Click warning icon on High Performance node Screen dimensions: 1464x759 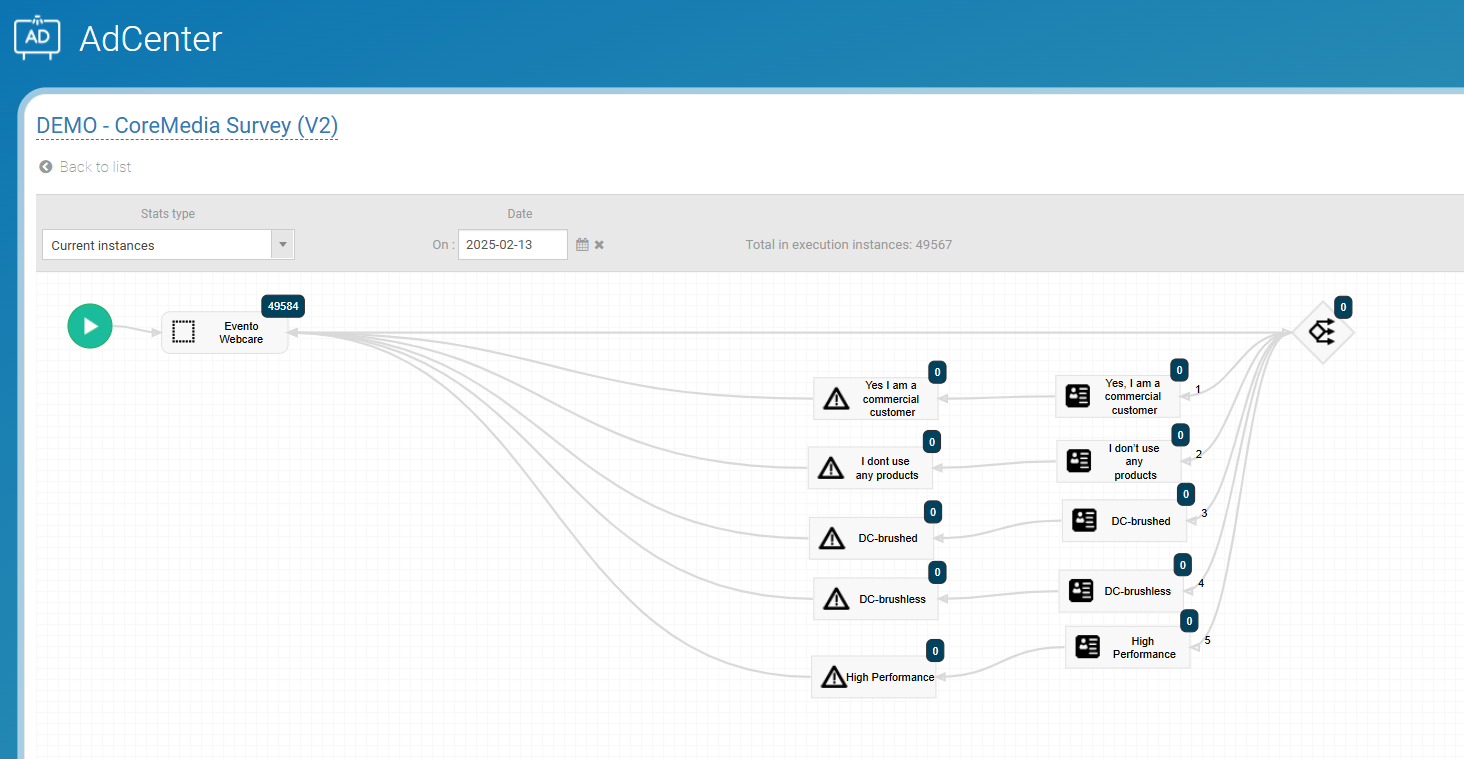tap(833, 677)
